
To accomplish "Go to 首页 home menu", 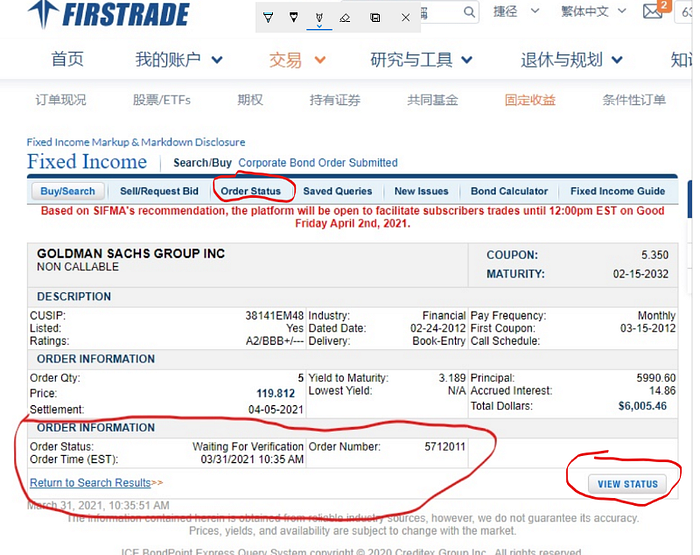I will tap(67, 59).
